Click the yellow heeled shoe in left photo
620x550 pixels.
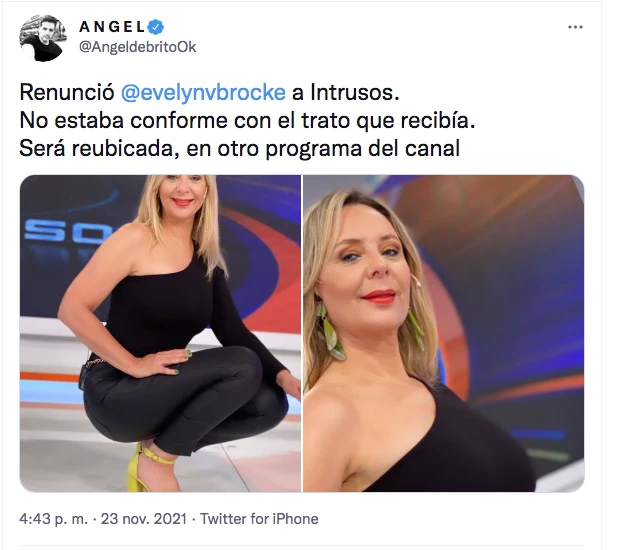(146, 469)
